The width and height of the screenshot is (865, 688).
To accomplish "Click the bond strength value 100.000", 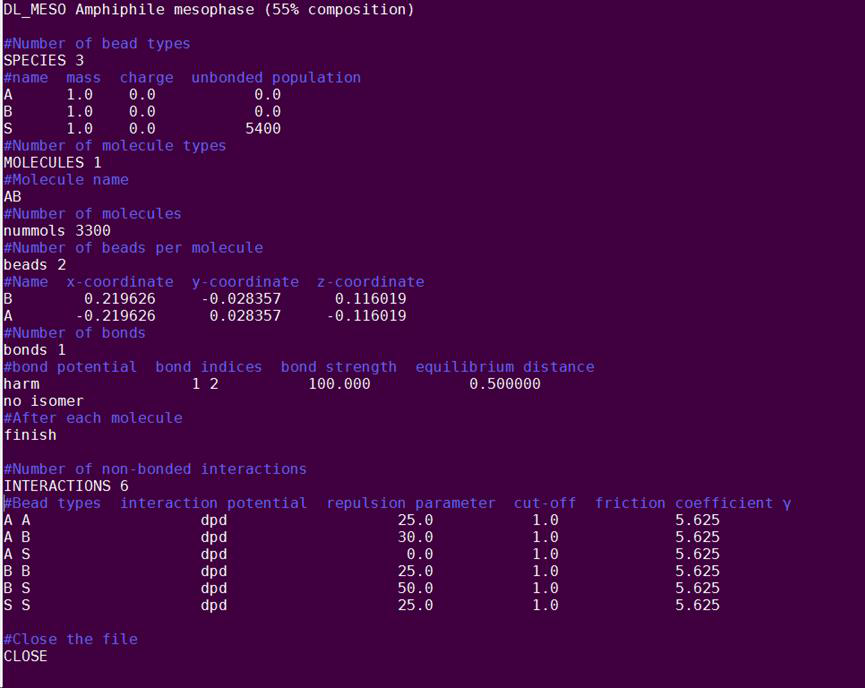I will 339,384.
